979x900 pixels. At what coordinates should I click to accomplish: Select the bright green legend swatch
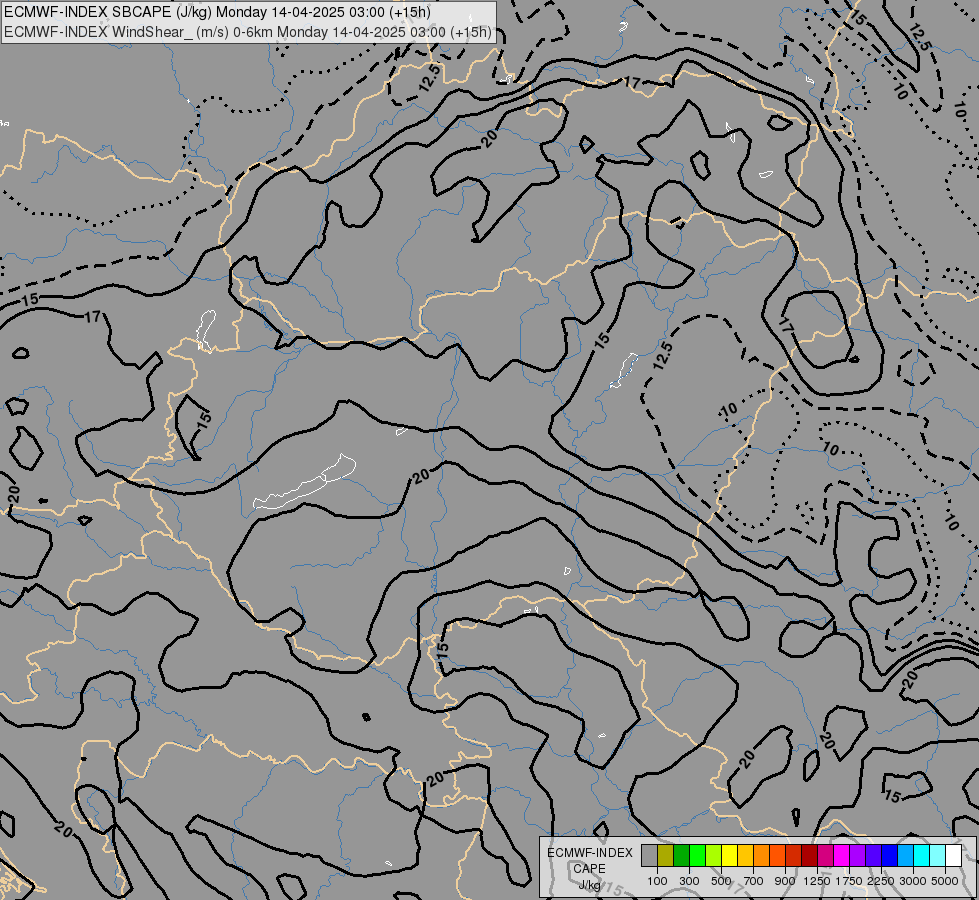pos(697,856)
